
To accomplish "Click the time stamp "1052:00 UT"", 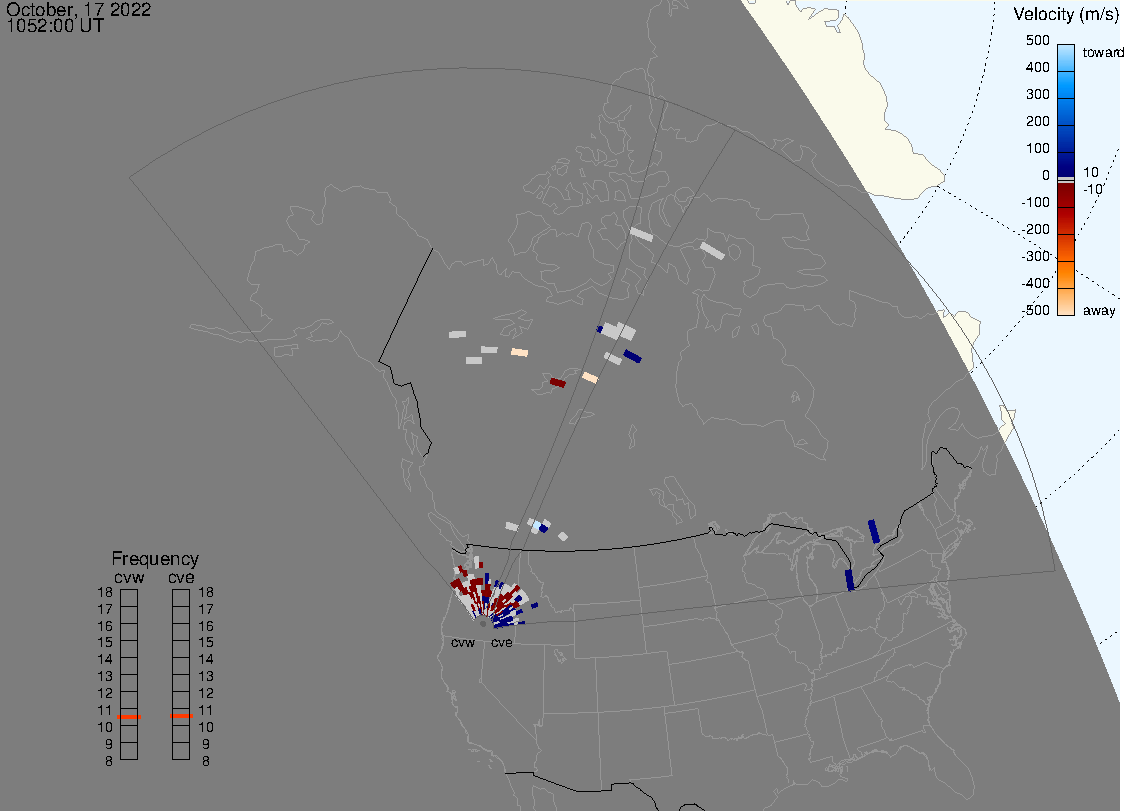I will 54,26.
